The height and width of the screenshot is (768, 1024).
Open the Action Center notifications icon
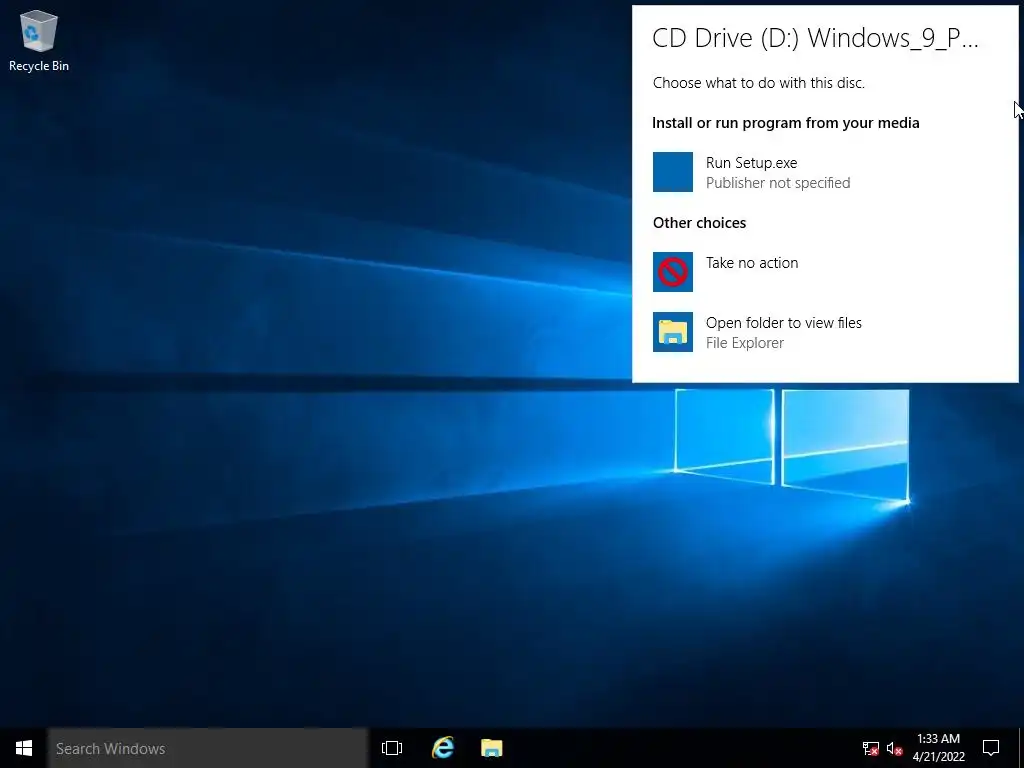991,748
